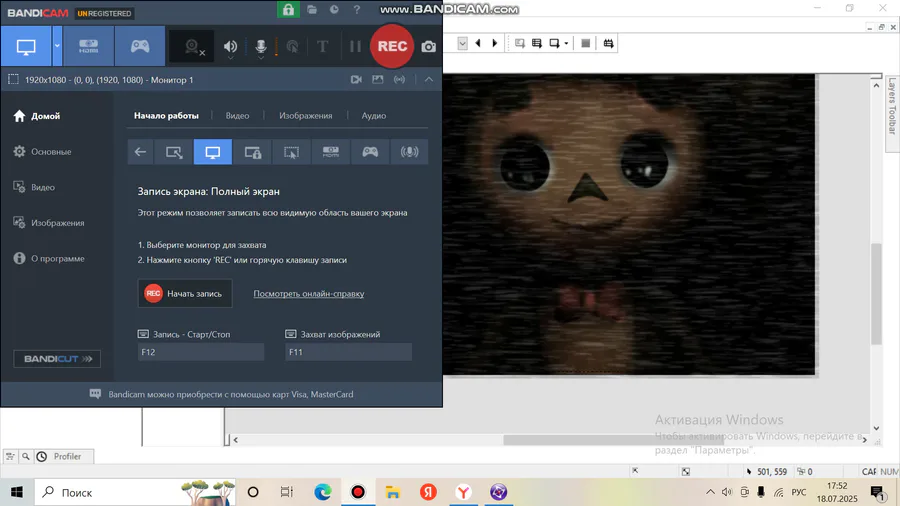Toggle text overlay T icon

322,46
